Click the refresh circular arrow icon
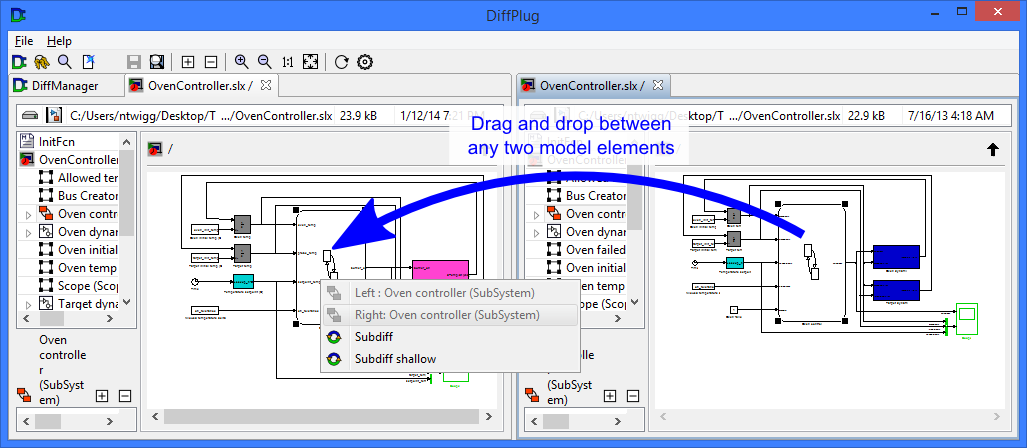Image resolution: width=1027 pixels, height=448 pixels. (x=341, y=62)
